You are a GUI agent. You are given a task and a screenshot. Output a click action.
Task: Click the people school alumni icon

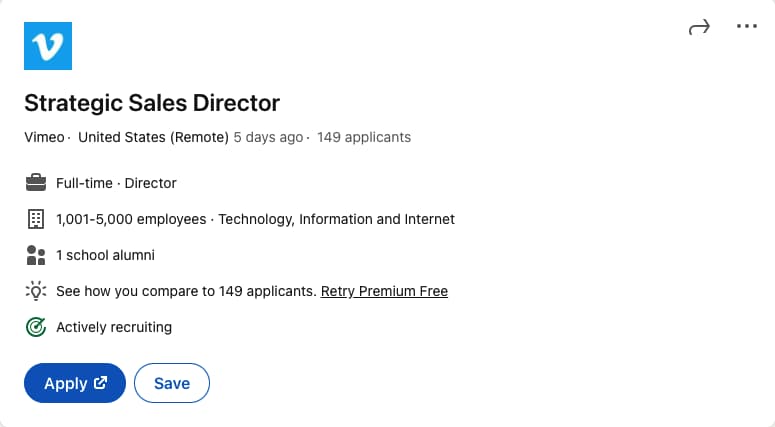[x=36, y=255]
